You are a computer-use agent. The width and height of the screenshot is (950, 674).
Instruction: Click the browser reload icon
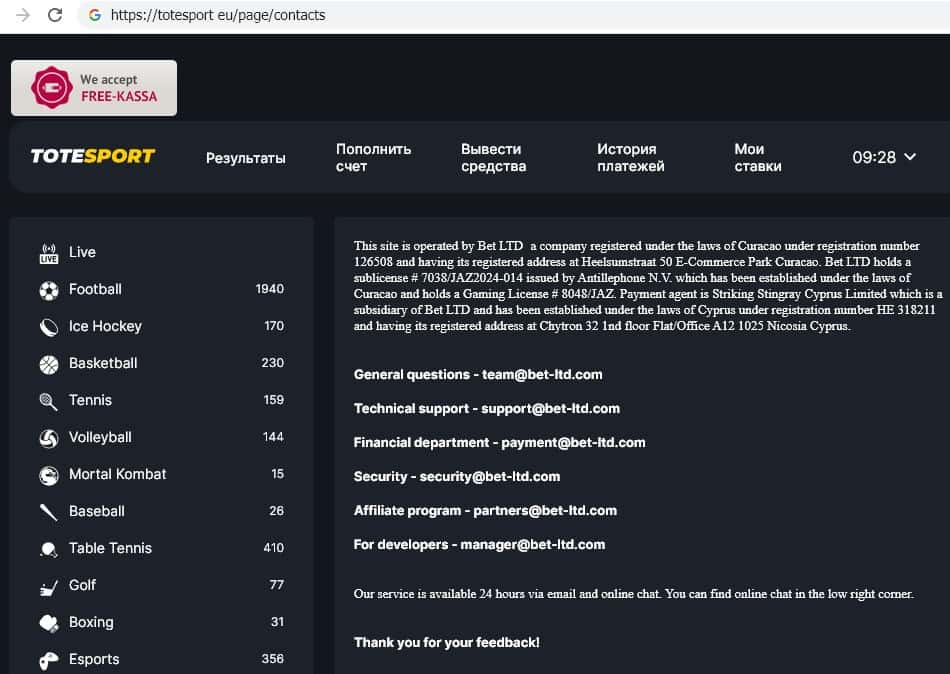click(55, 15)
